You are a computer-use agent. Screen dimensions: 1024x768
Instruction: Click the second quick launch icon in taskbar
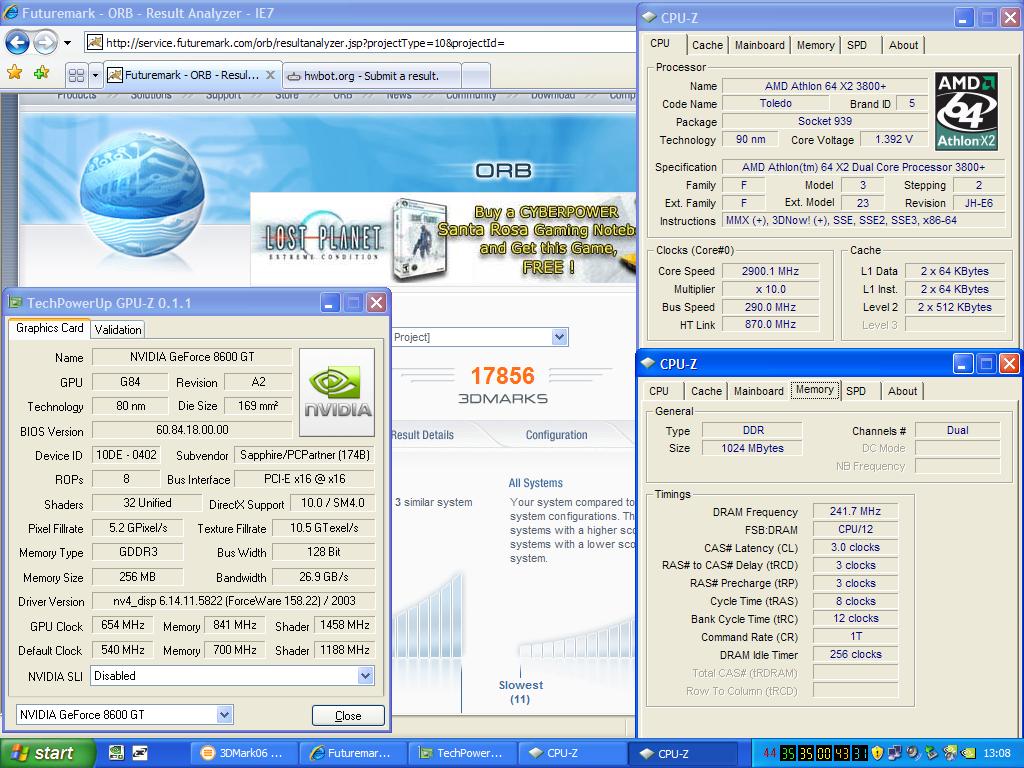[140, 753]
